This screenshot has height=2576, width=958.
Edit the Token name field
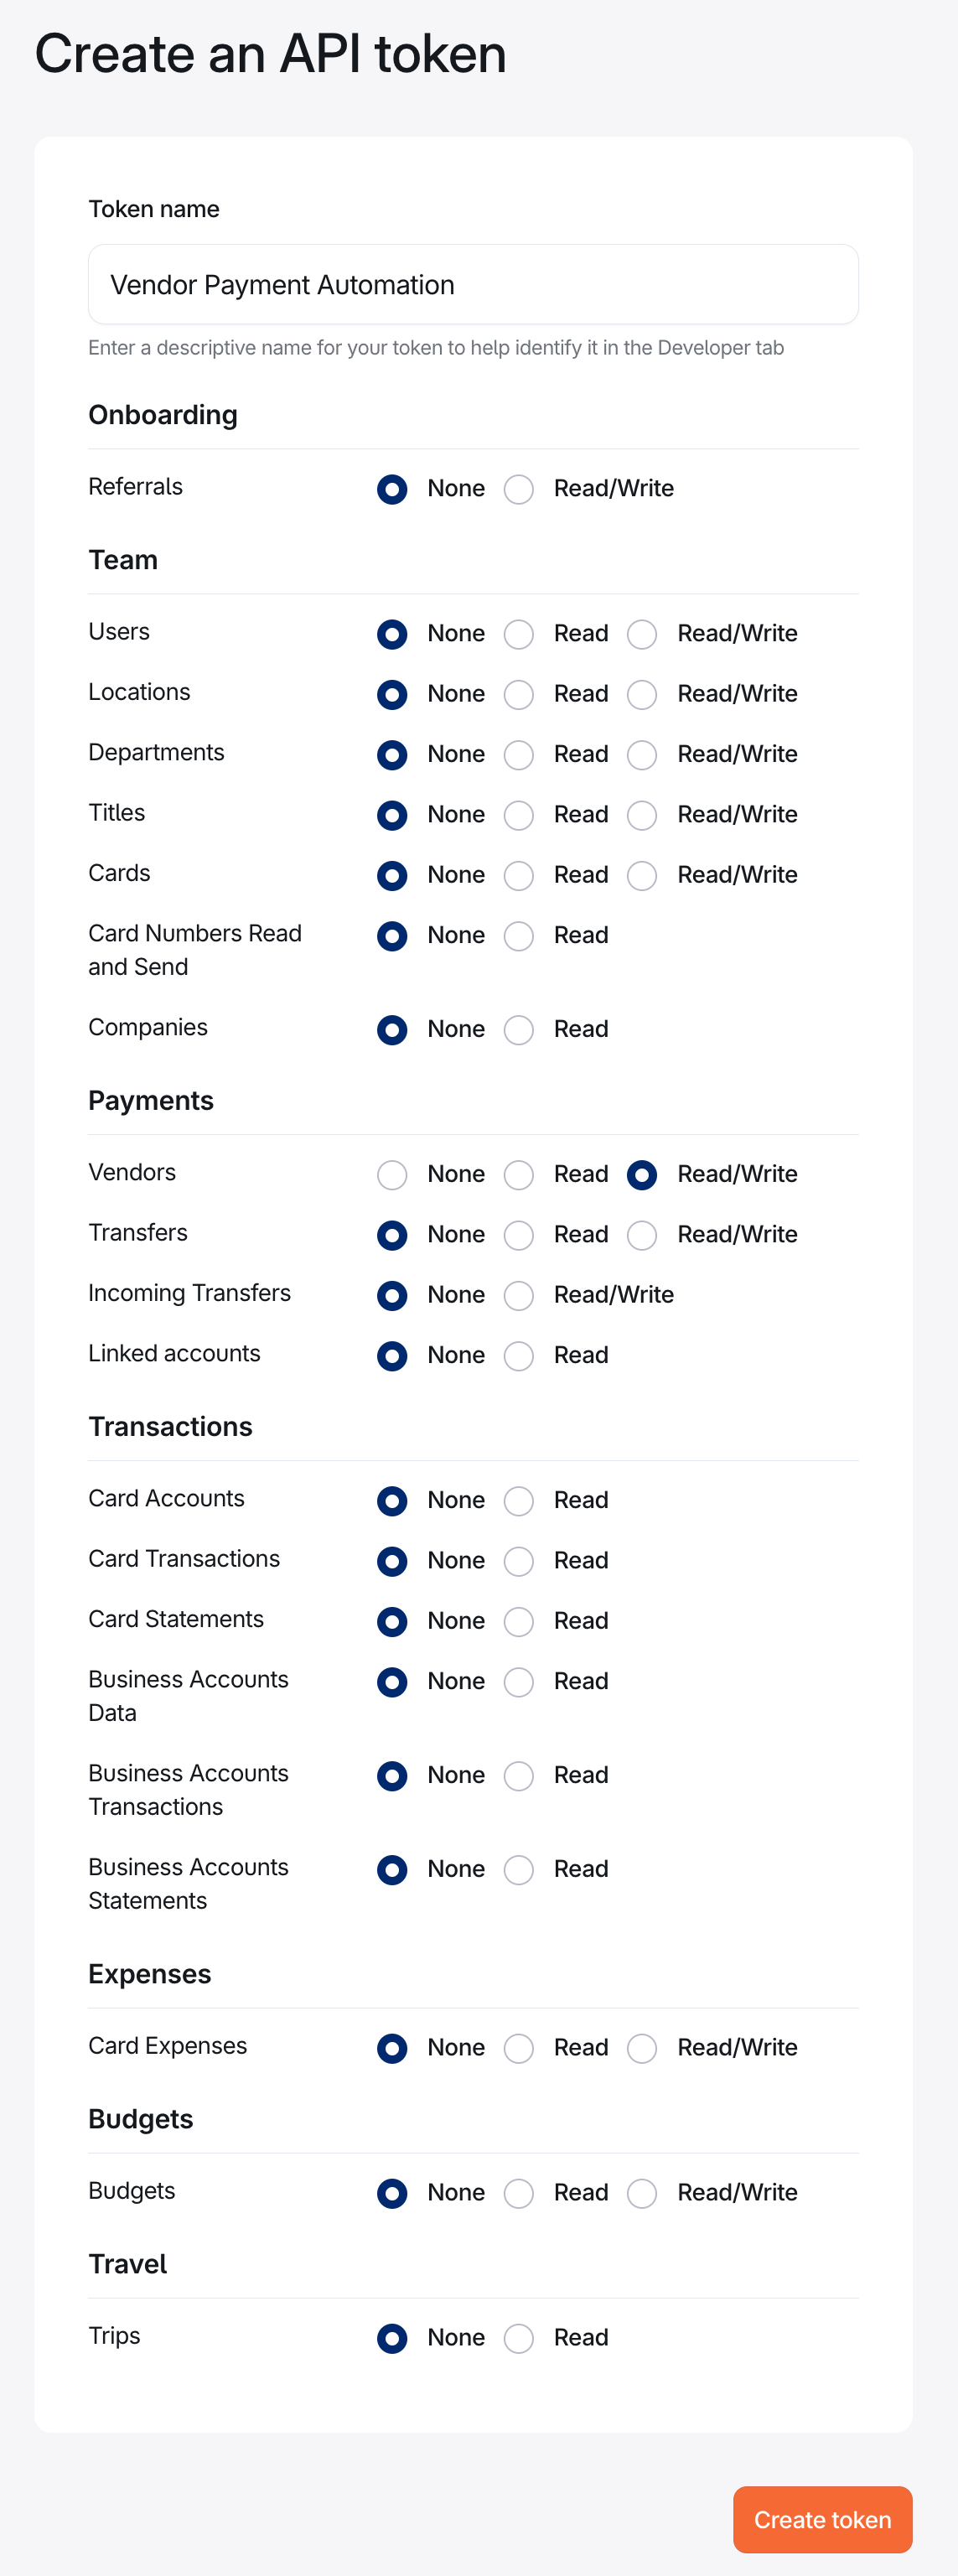(473, 284)
